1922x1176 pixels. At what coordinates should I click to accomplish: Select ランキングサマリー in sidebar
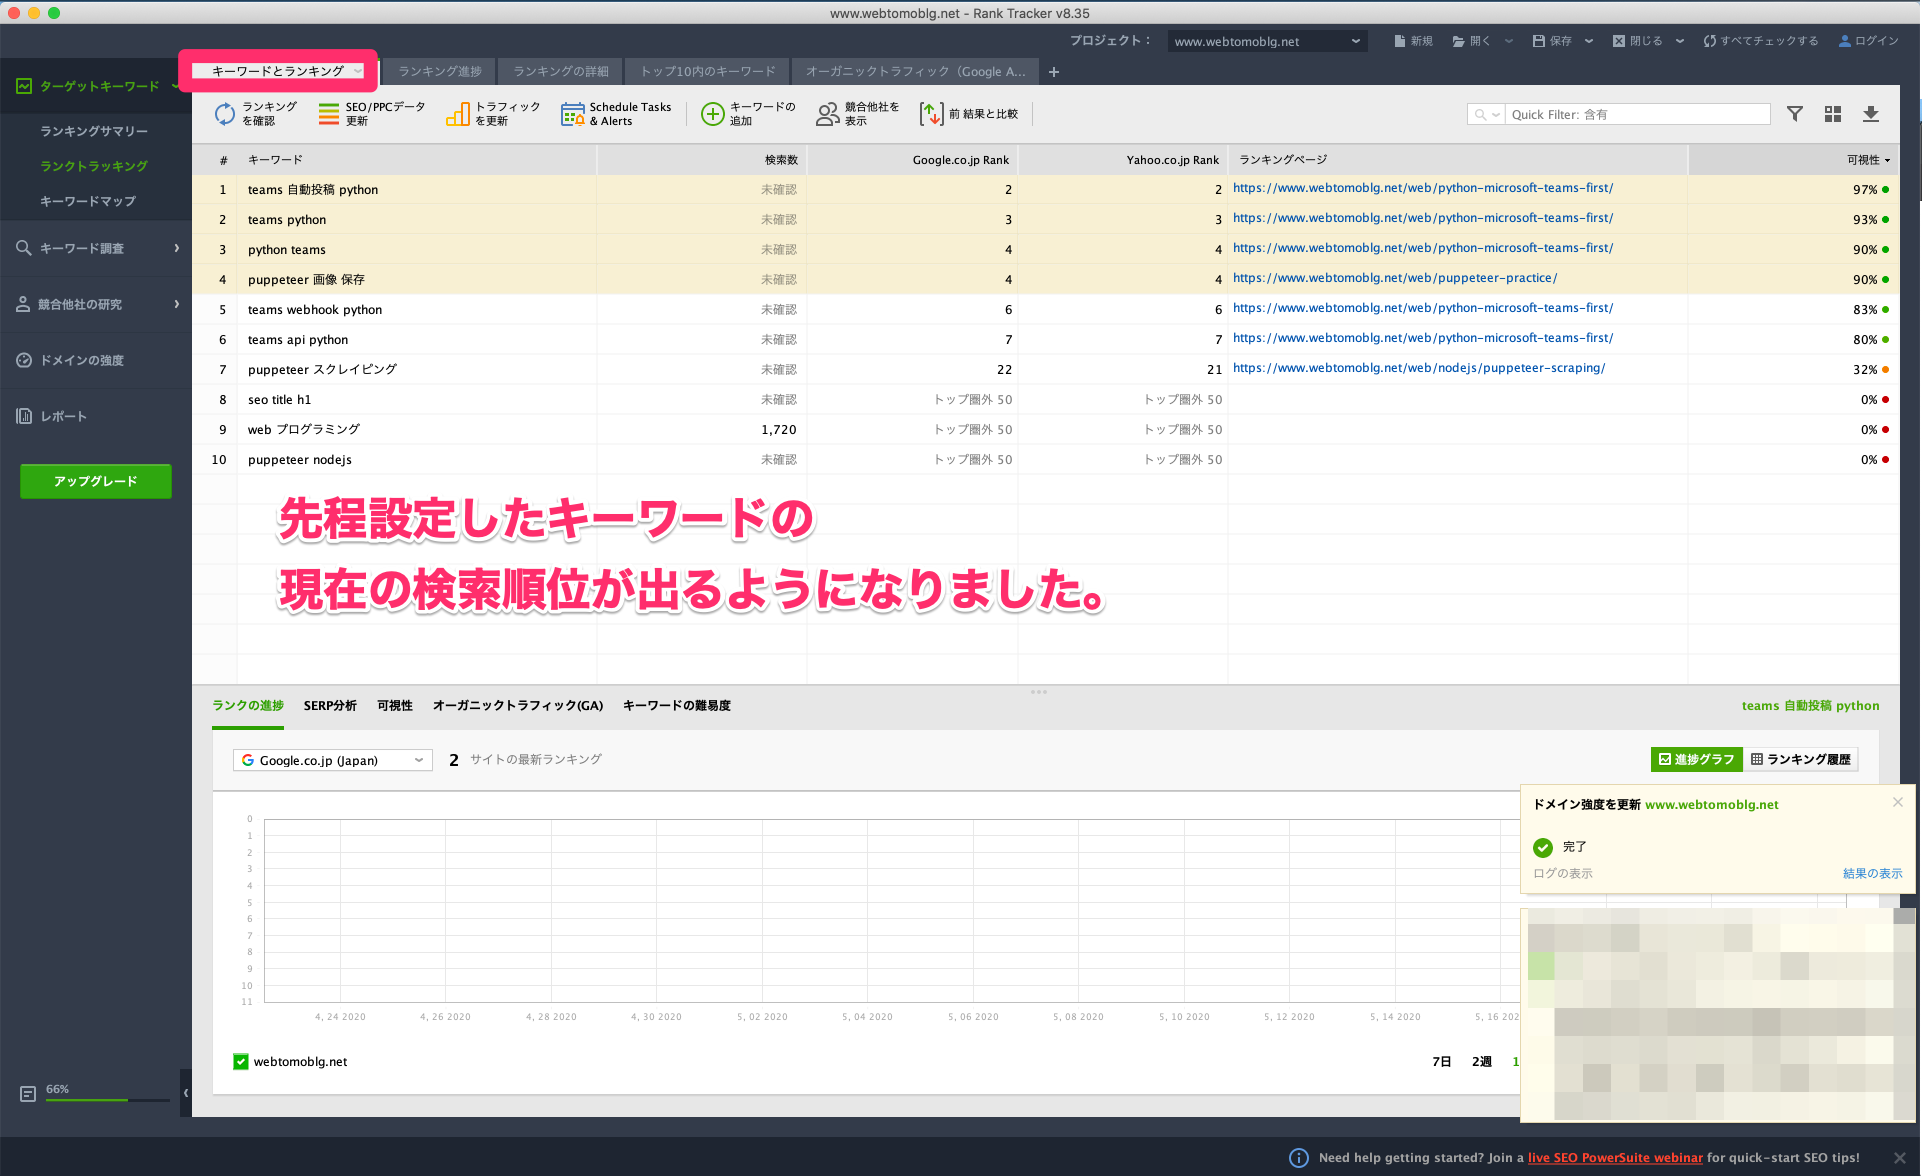(x=94, y=131)
